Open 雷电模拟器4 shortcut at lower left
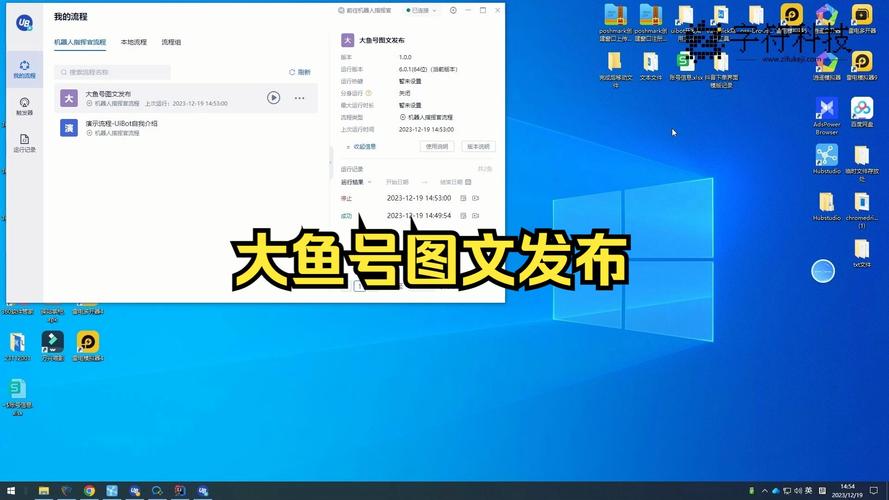Viewport: 889px width, 500px height. click(88, 346)
